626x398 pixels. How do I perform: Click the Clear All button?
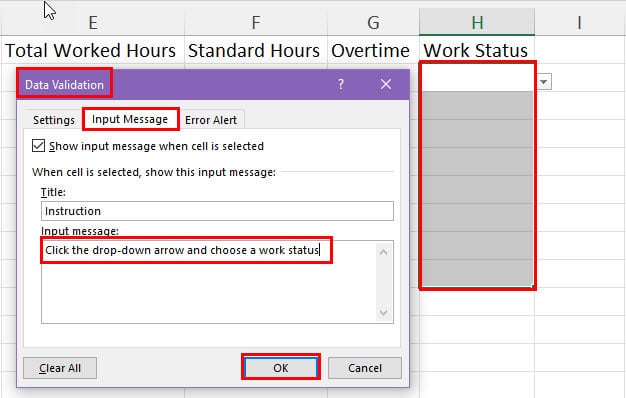[60, 368]
